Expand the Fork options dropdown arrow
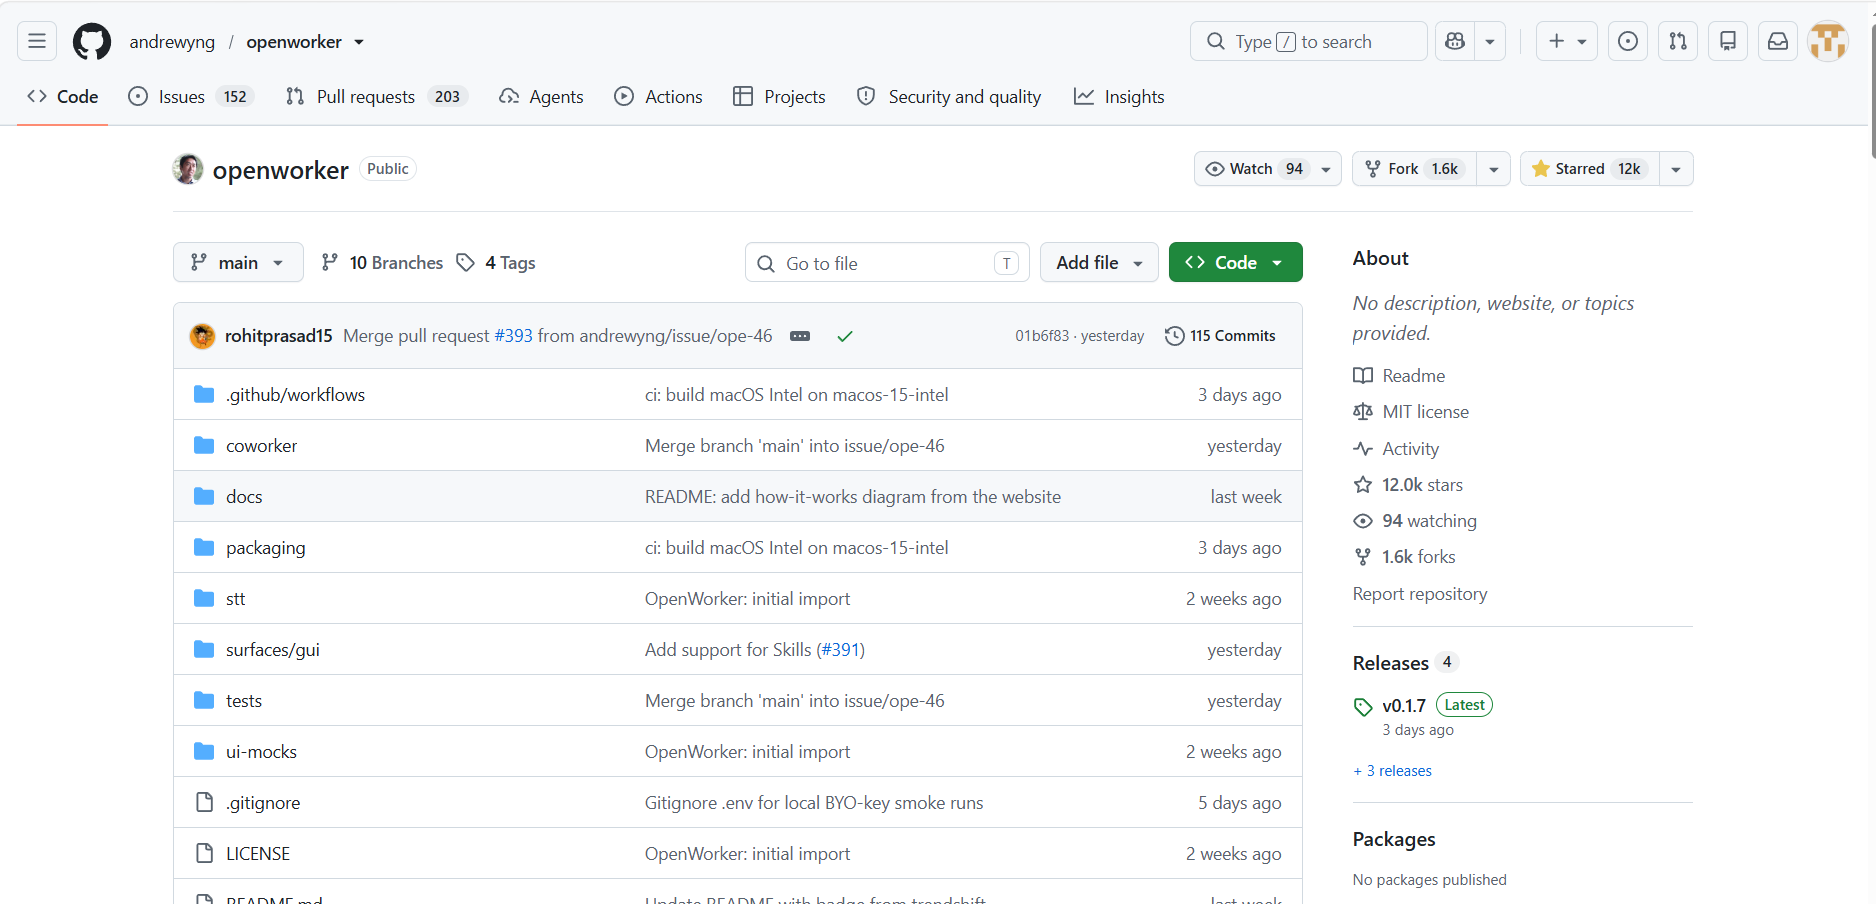 pos(1494,169)
